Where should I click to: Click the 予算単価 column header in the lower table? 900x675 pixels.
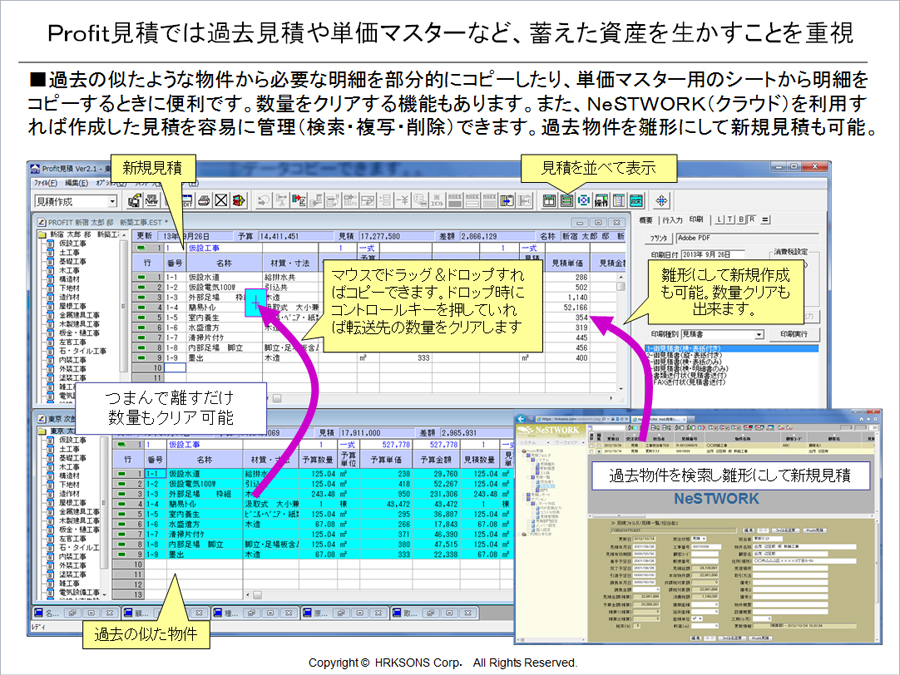click(386, 460)
